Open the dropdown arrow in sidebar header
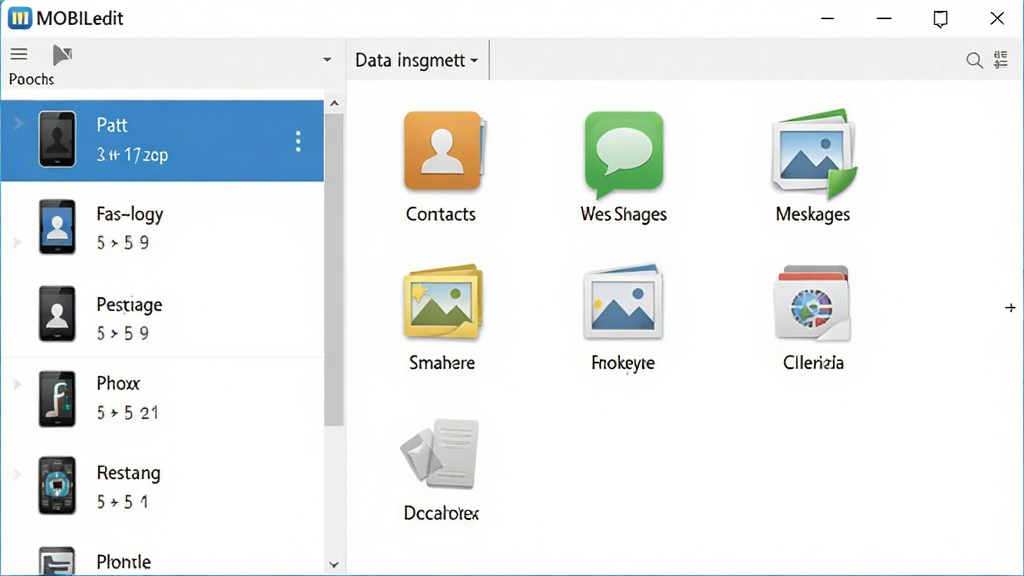Image resolution: width=1024 pixels, height=576 pixels. [x=327, y=60]
